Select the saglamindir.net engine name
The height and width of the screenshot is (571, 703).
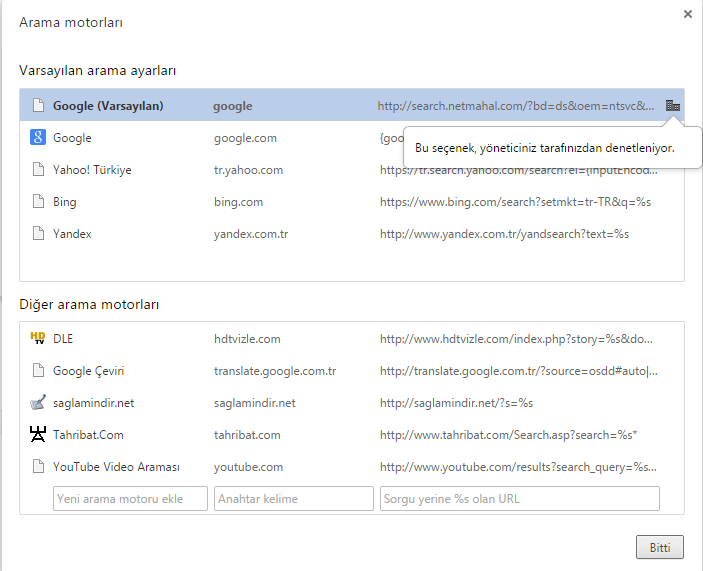(93, 402)
